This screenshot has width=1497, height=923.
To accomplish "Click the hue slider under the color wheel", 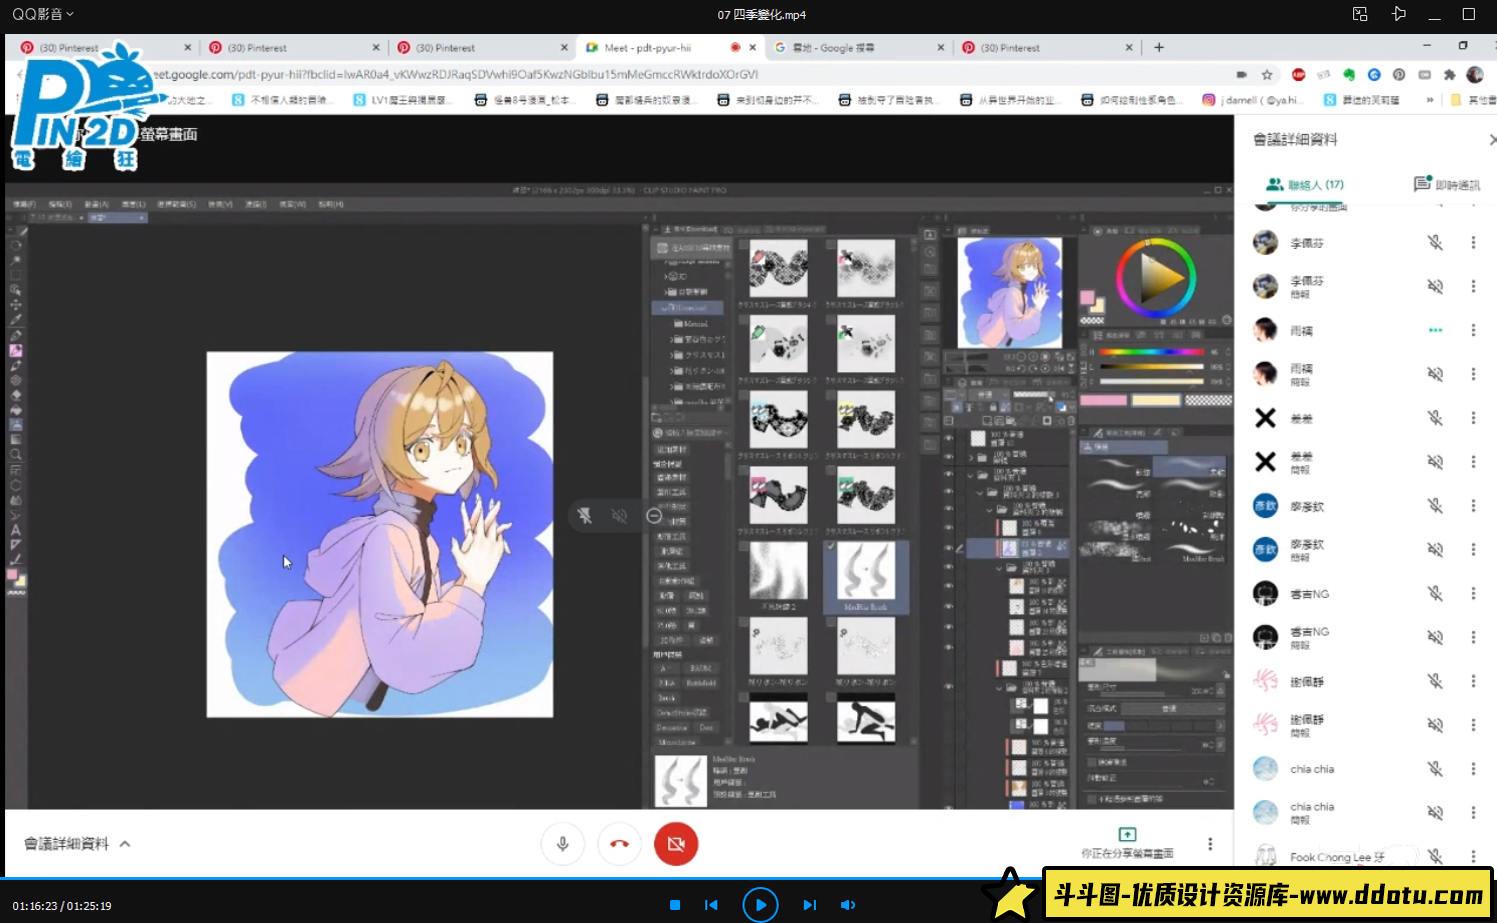I will click(x=1150, y=352).
